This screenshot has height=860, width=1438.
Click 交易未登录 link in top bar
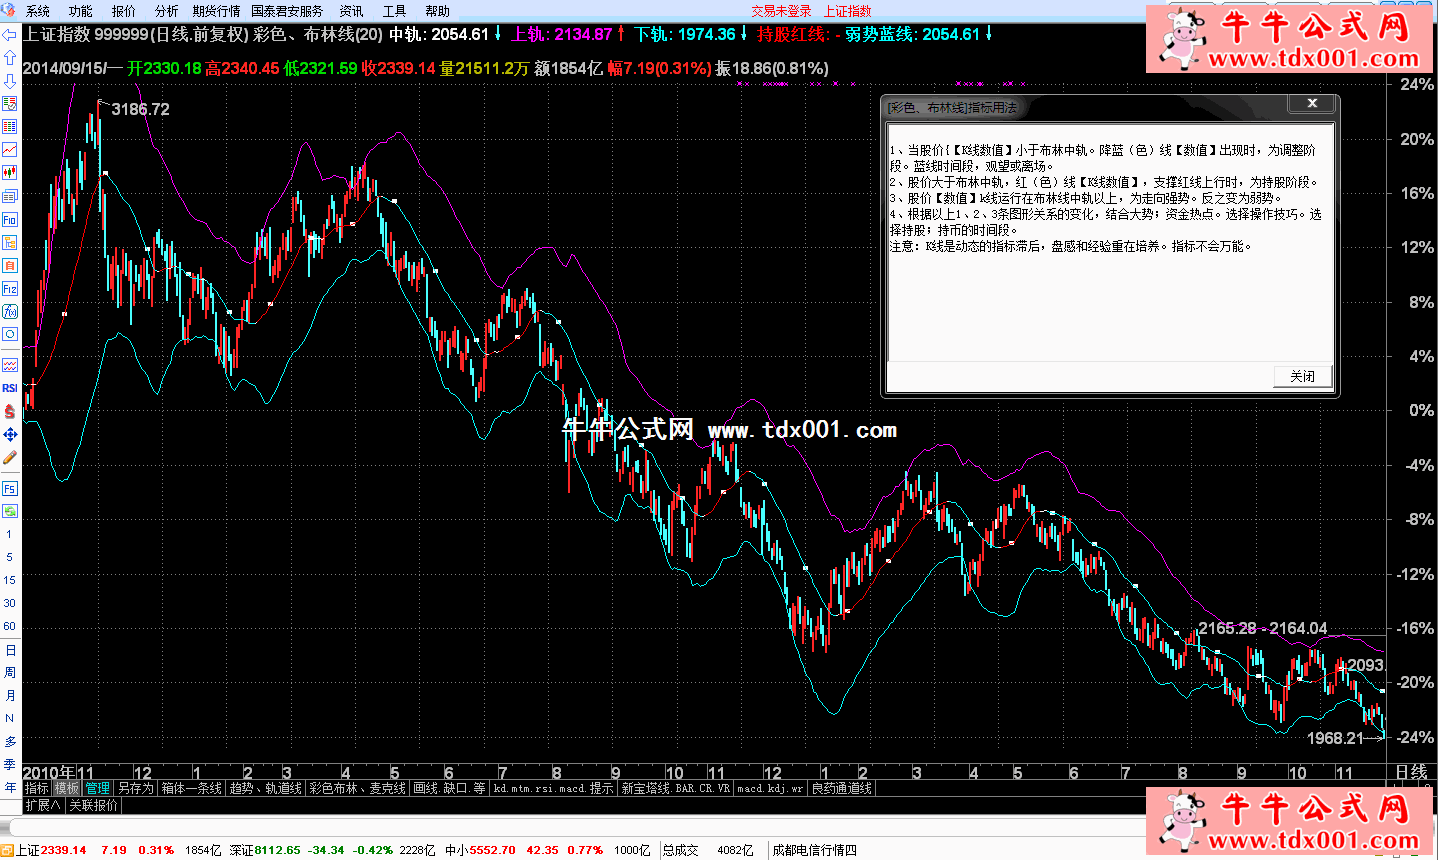click(x=781, y=11)
